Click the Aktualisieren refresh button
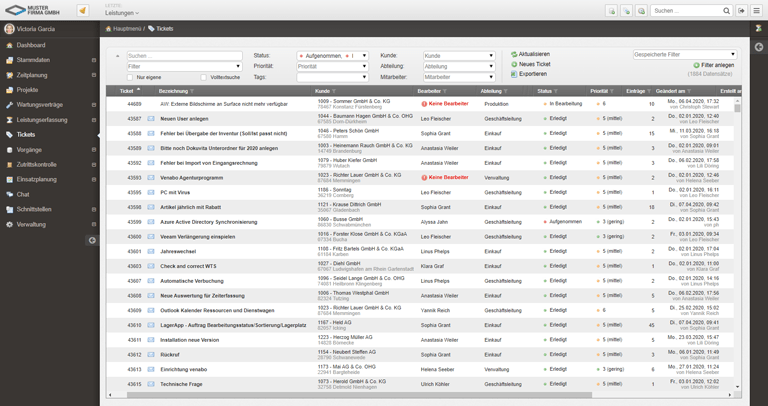The image size is (768, 406). tap(534, 54)
